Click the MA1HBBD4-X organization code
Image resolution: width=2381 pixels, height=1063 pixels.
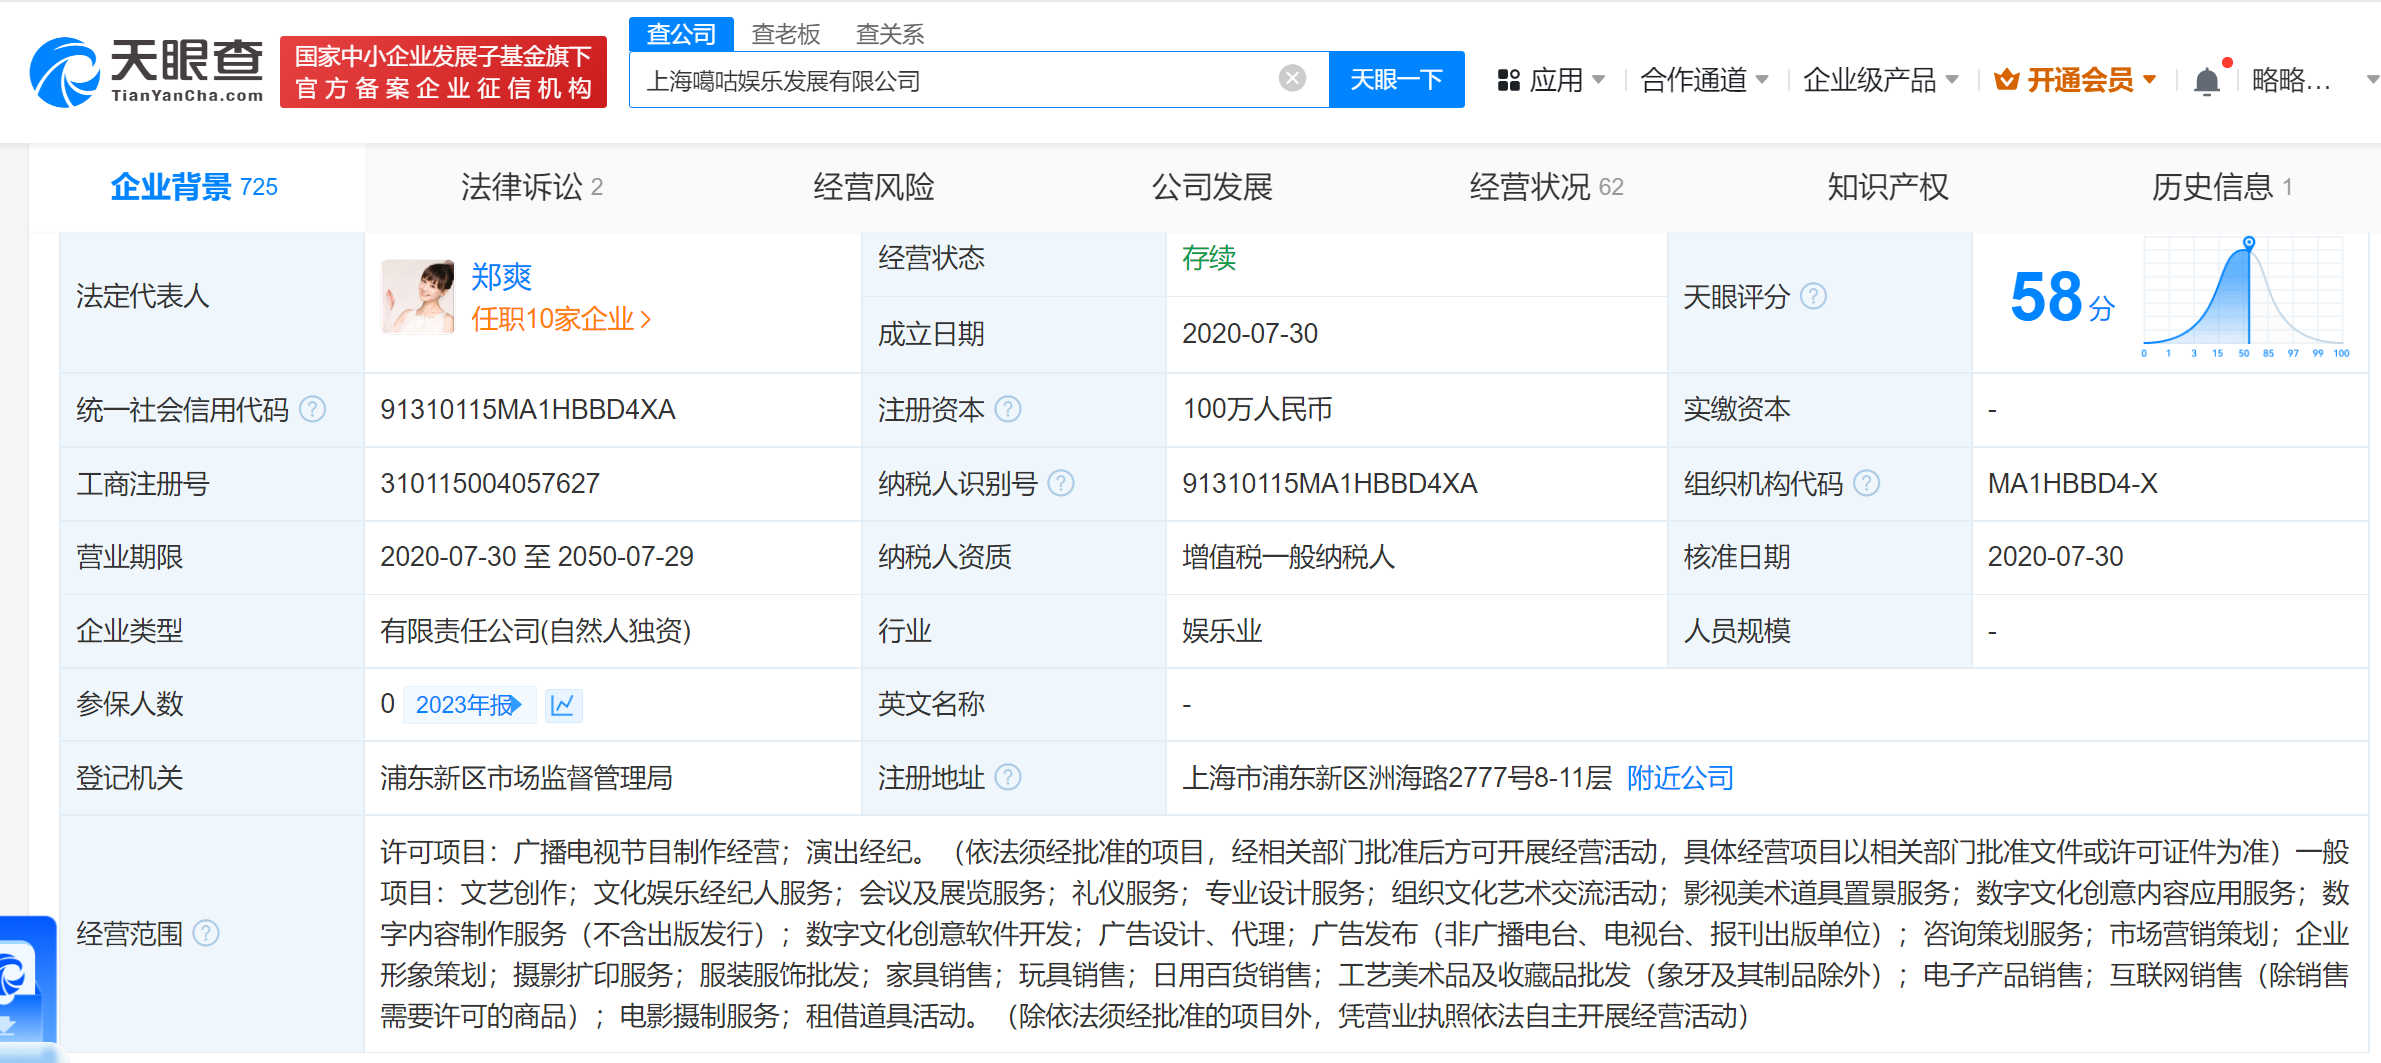pos(2072,483)
